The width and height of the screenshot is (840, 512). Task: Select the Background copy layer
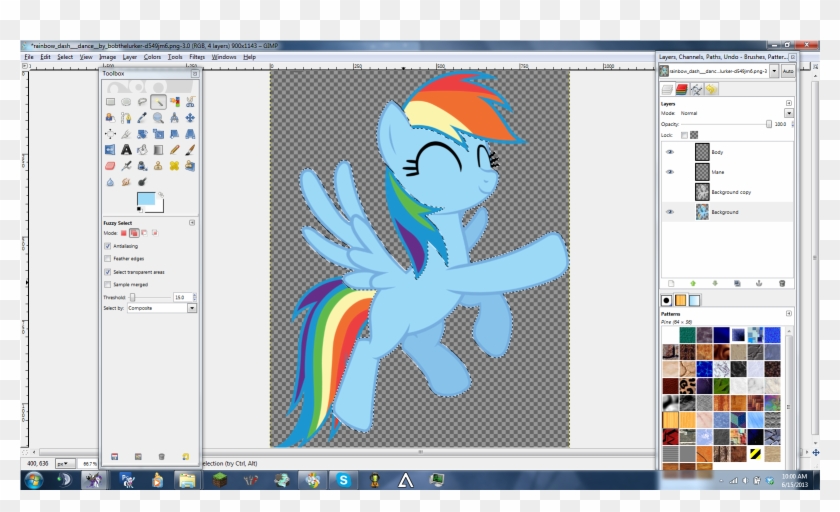coord(727,192)
